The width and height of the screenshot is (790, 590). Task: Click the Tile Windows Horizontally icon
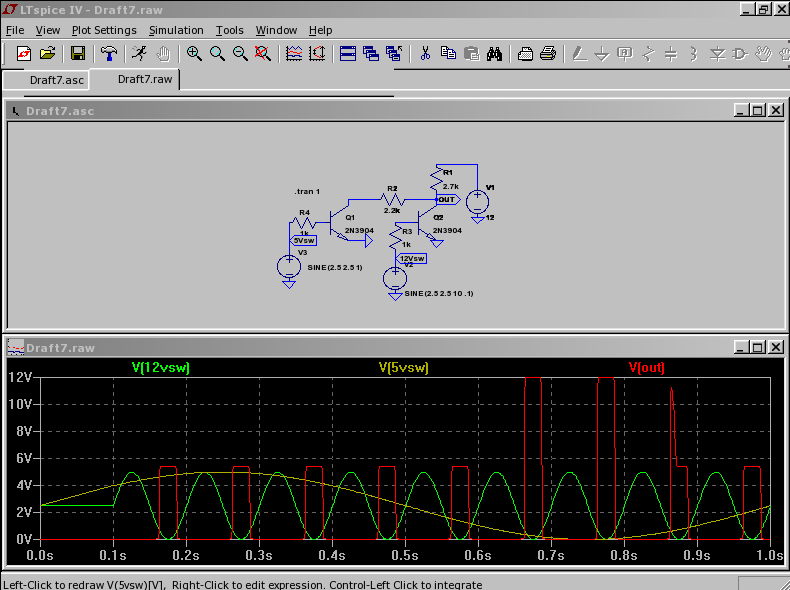[x=348, y=54]
